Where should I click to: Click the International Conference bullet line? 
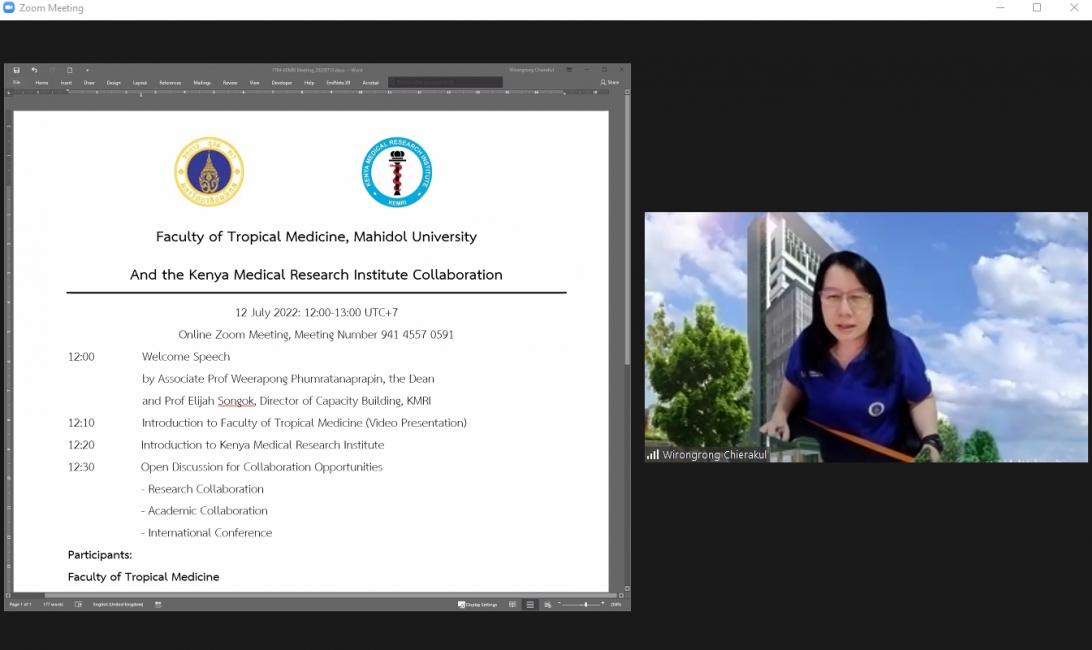(206, 532)
